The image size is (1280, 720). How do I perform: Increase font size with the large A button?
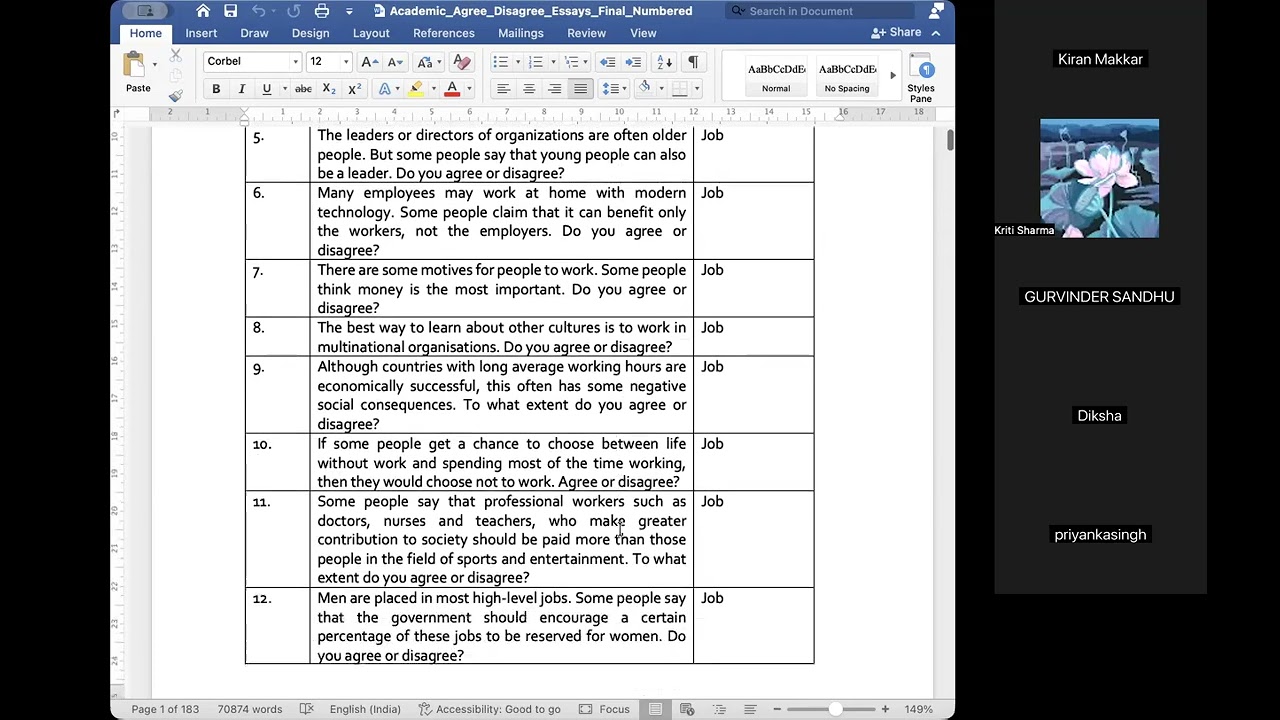click(x=369, y=62)
